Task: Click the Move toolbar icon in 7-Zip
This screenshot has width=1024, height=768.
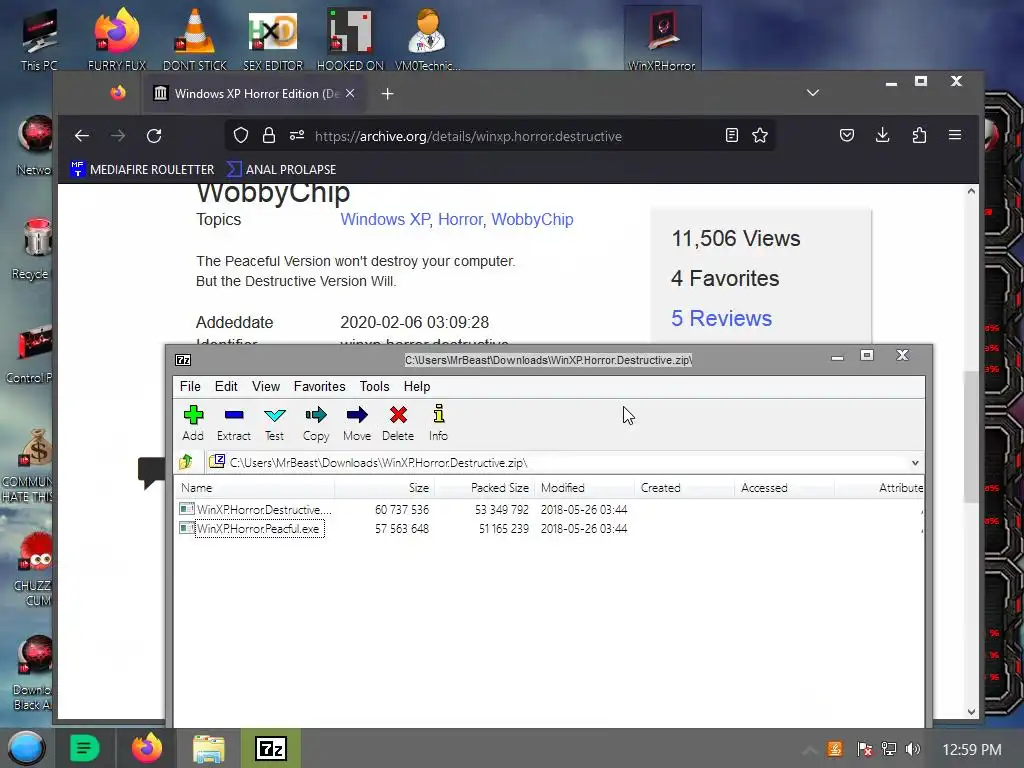Action: 357,423
